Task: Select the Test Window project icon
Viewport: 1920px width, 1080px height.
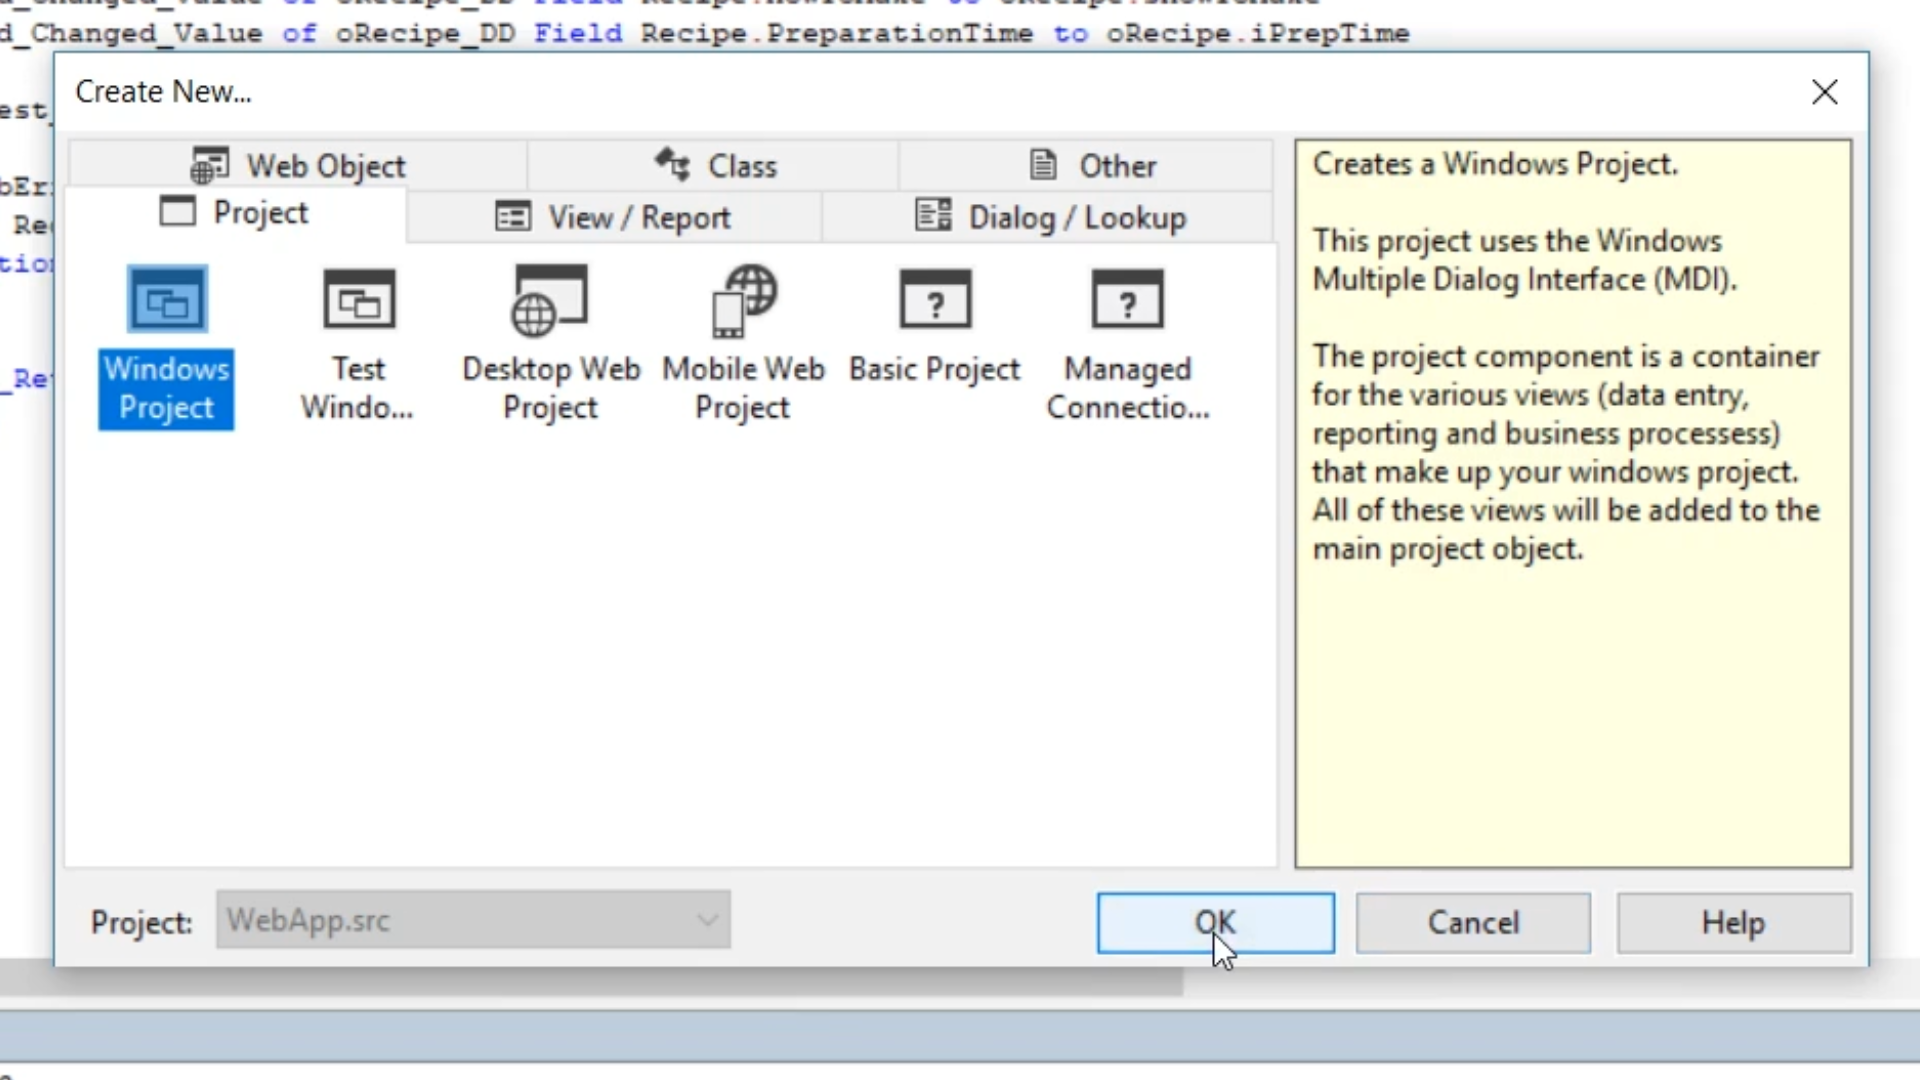Action: pos(359,300)
